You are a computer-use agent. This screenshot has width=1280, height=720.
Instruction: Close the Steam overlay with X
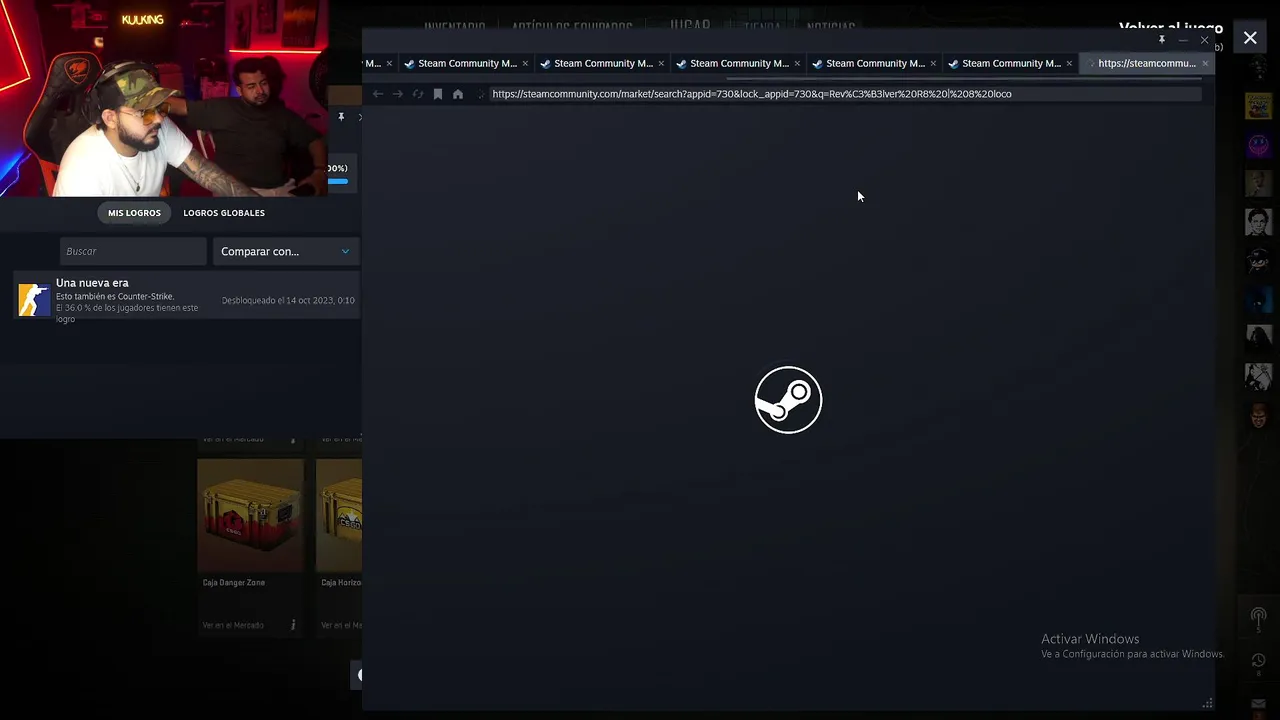tap(1250, 38)
